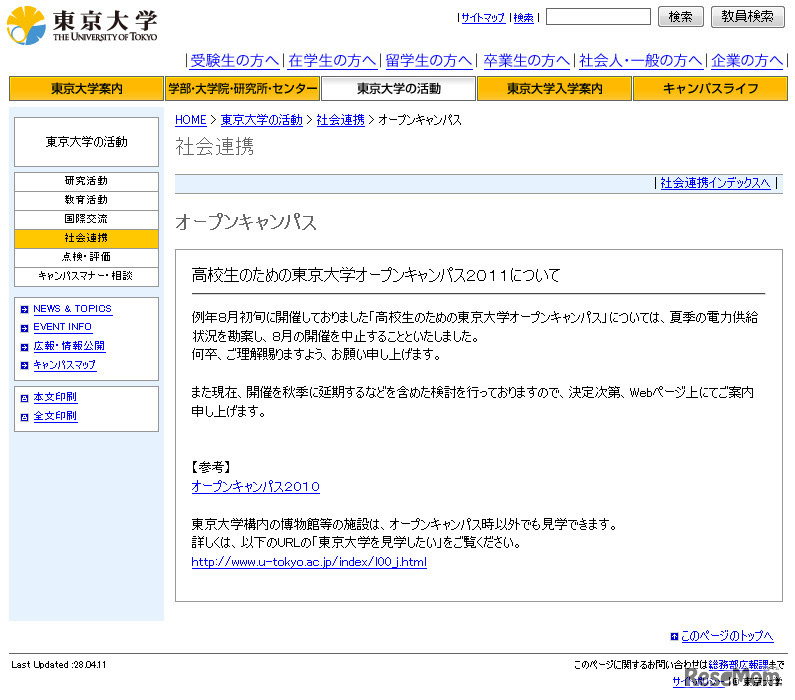Open the u-tokyo.ac.jp l00_j.html URL link

309,562
